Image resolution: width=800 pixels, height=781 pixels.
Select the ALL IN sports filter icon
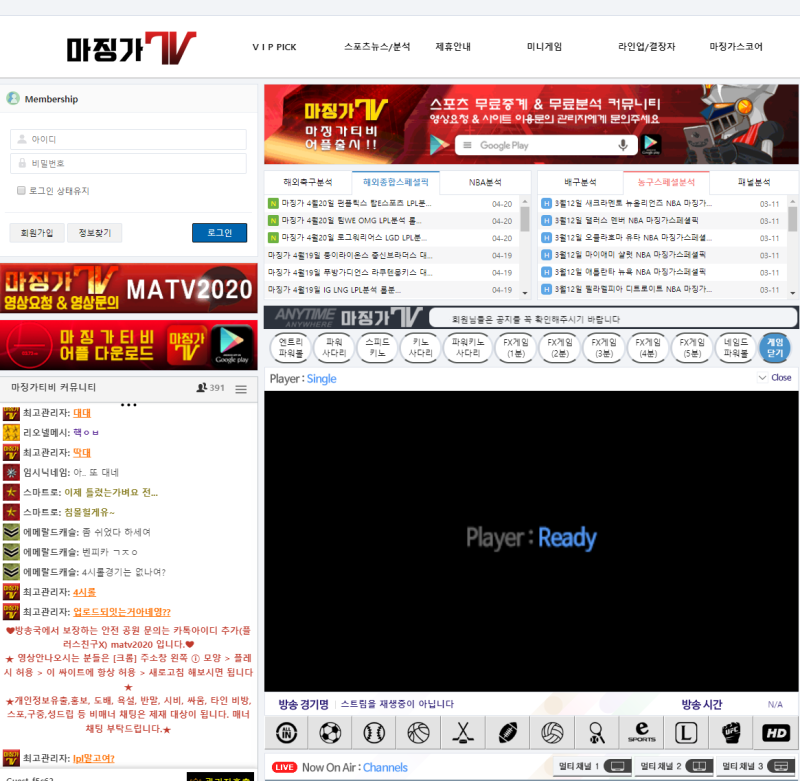point(286,733)
